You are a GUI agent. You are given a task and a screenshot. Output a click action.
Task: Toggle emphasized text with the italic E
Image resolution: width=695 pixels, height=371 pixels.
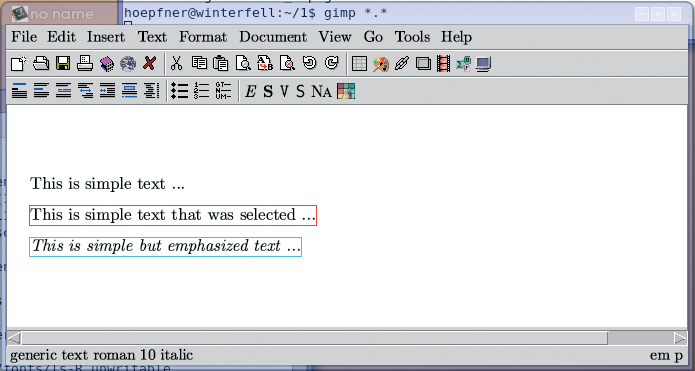pyautogui.click(x=250, y=91)
